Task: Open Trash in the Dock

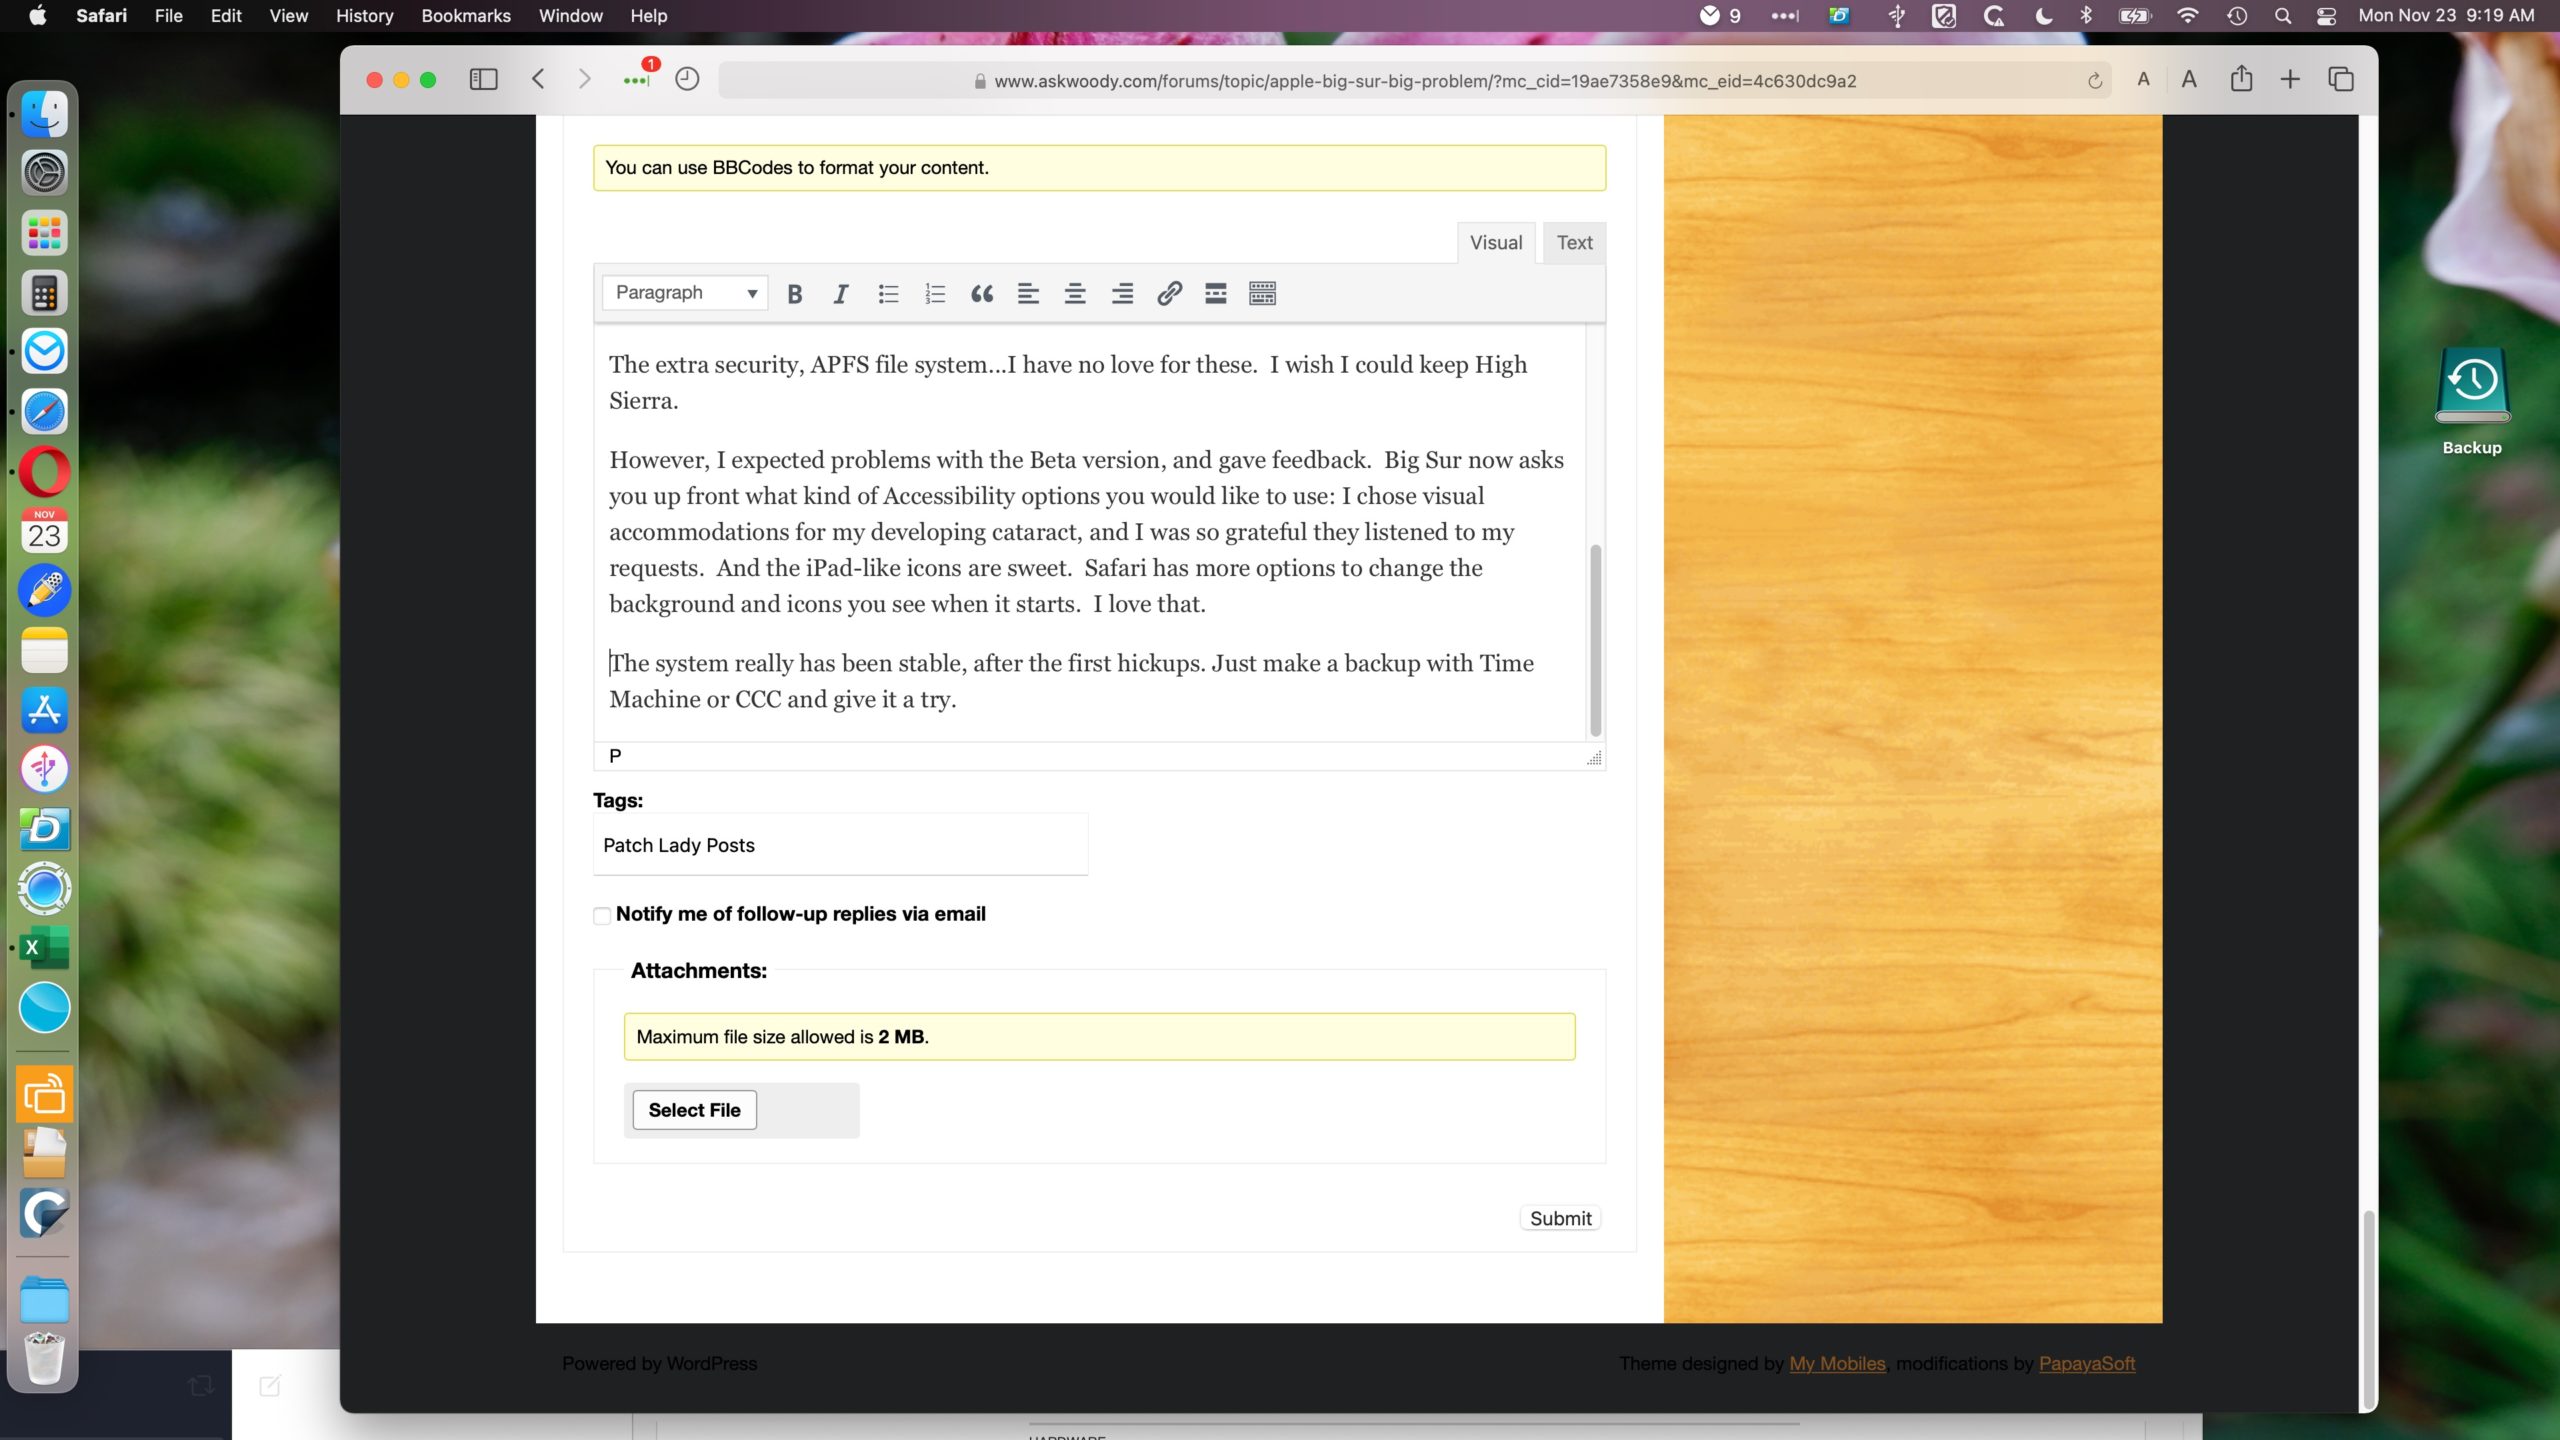Action: pyautogui.click(x=44, y=1357)
